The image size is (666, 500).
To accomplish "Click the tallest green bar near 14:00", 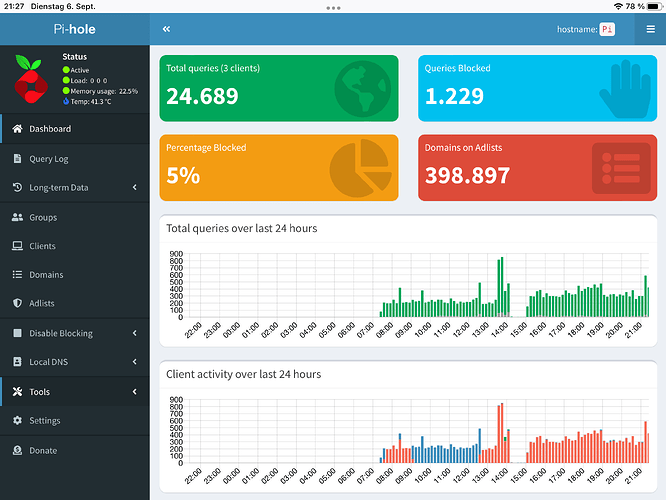I will click(x=501, y=287).
